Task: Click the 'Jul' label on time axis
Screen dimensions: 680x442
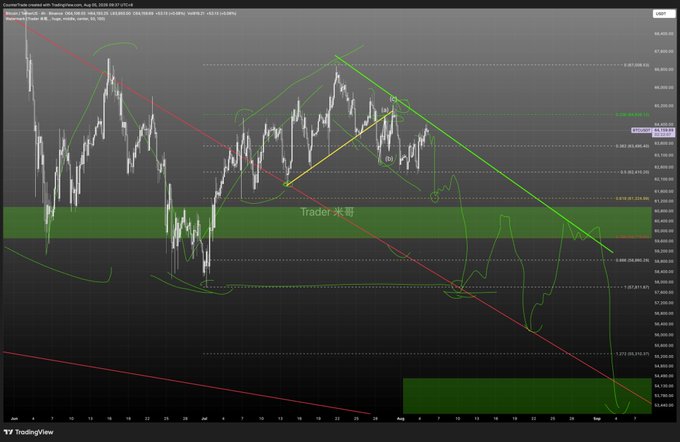Action: coord(204,419)
